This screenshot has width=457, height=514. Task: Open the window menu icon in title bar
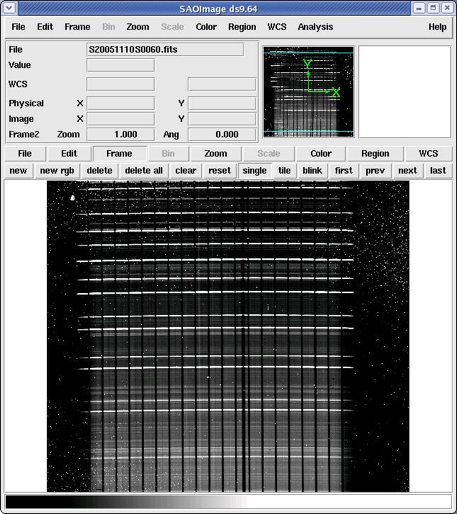9,8
